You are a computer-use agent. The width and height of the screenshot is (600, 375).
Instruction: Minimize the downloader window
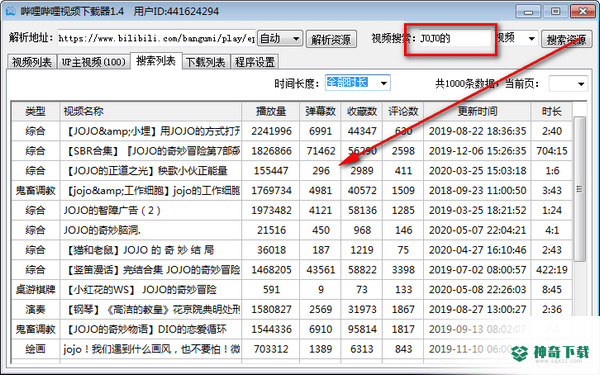click(x=528, y=11)
